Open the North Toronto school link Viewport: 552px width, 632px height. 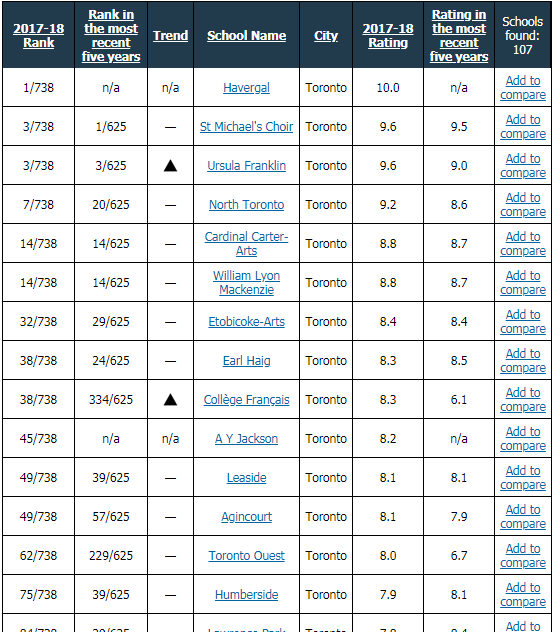coord(247,205)
